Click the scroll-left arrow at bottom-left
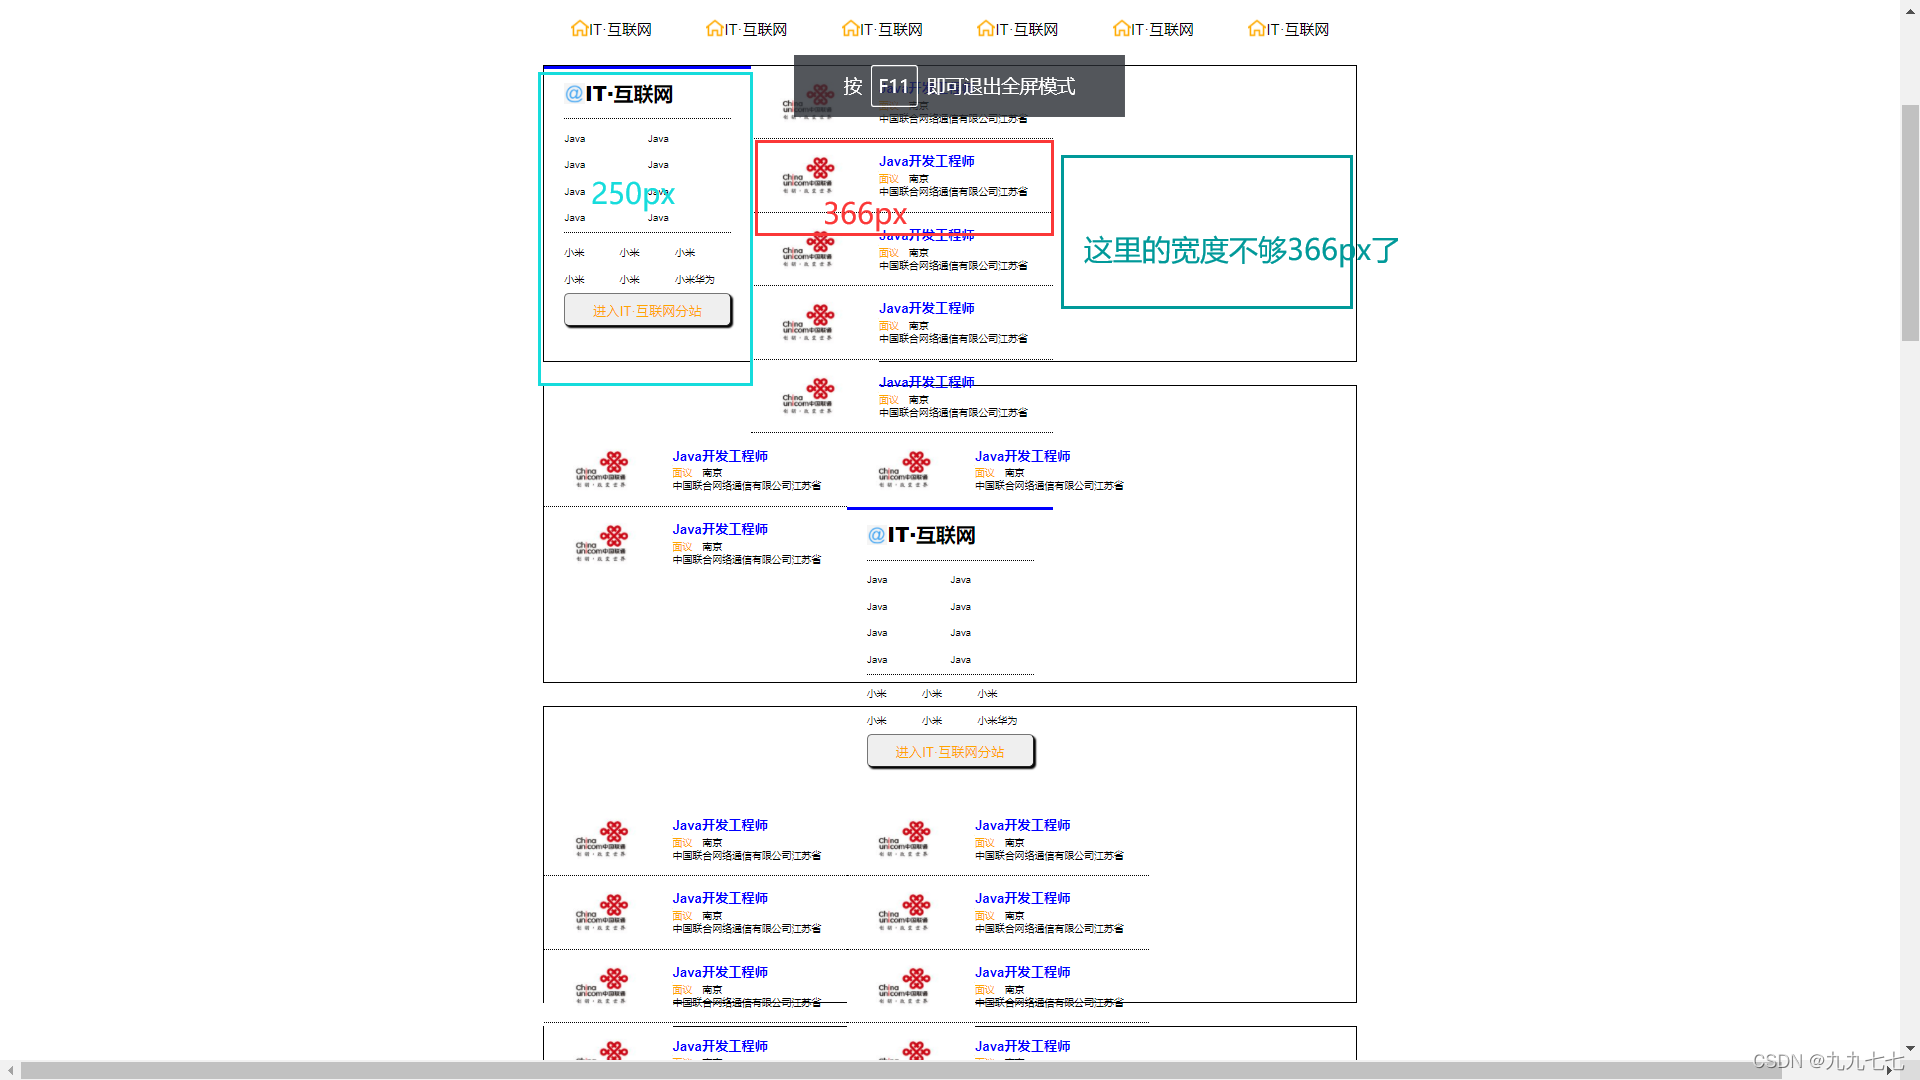The image size is (1920, 1080). [x=10, y=1070]
